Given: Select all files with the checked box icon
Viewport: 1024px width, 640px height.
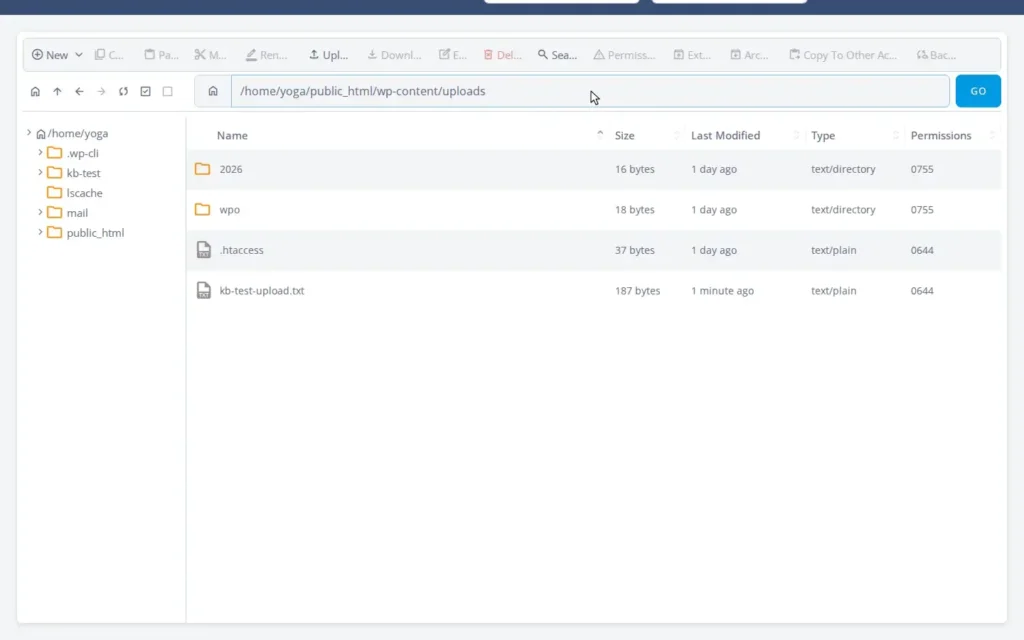Looking at the screenshot, I should (146, 91).
